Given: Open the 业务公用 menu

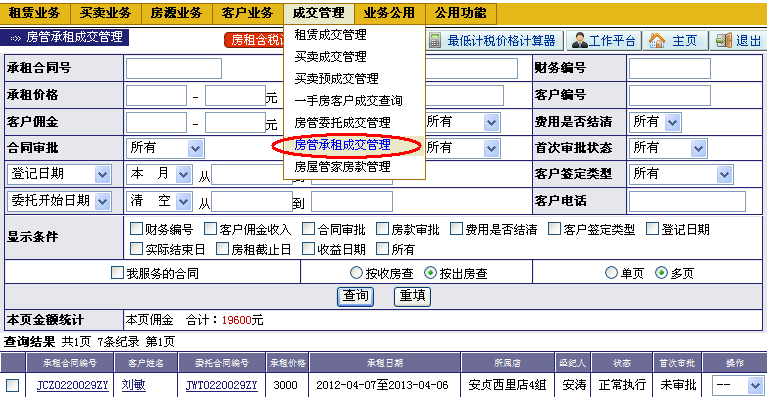Looking at the screenshot, I should [x=389, y=13].
